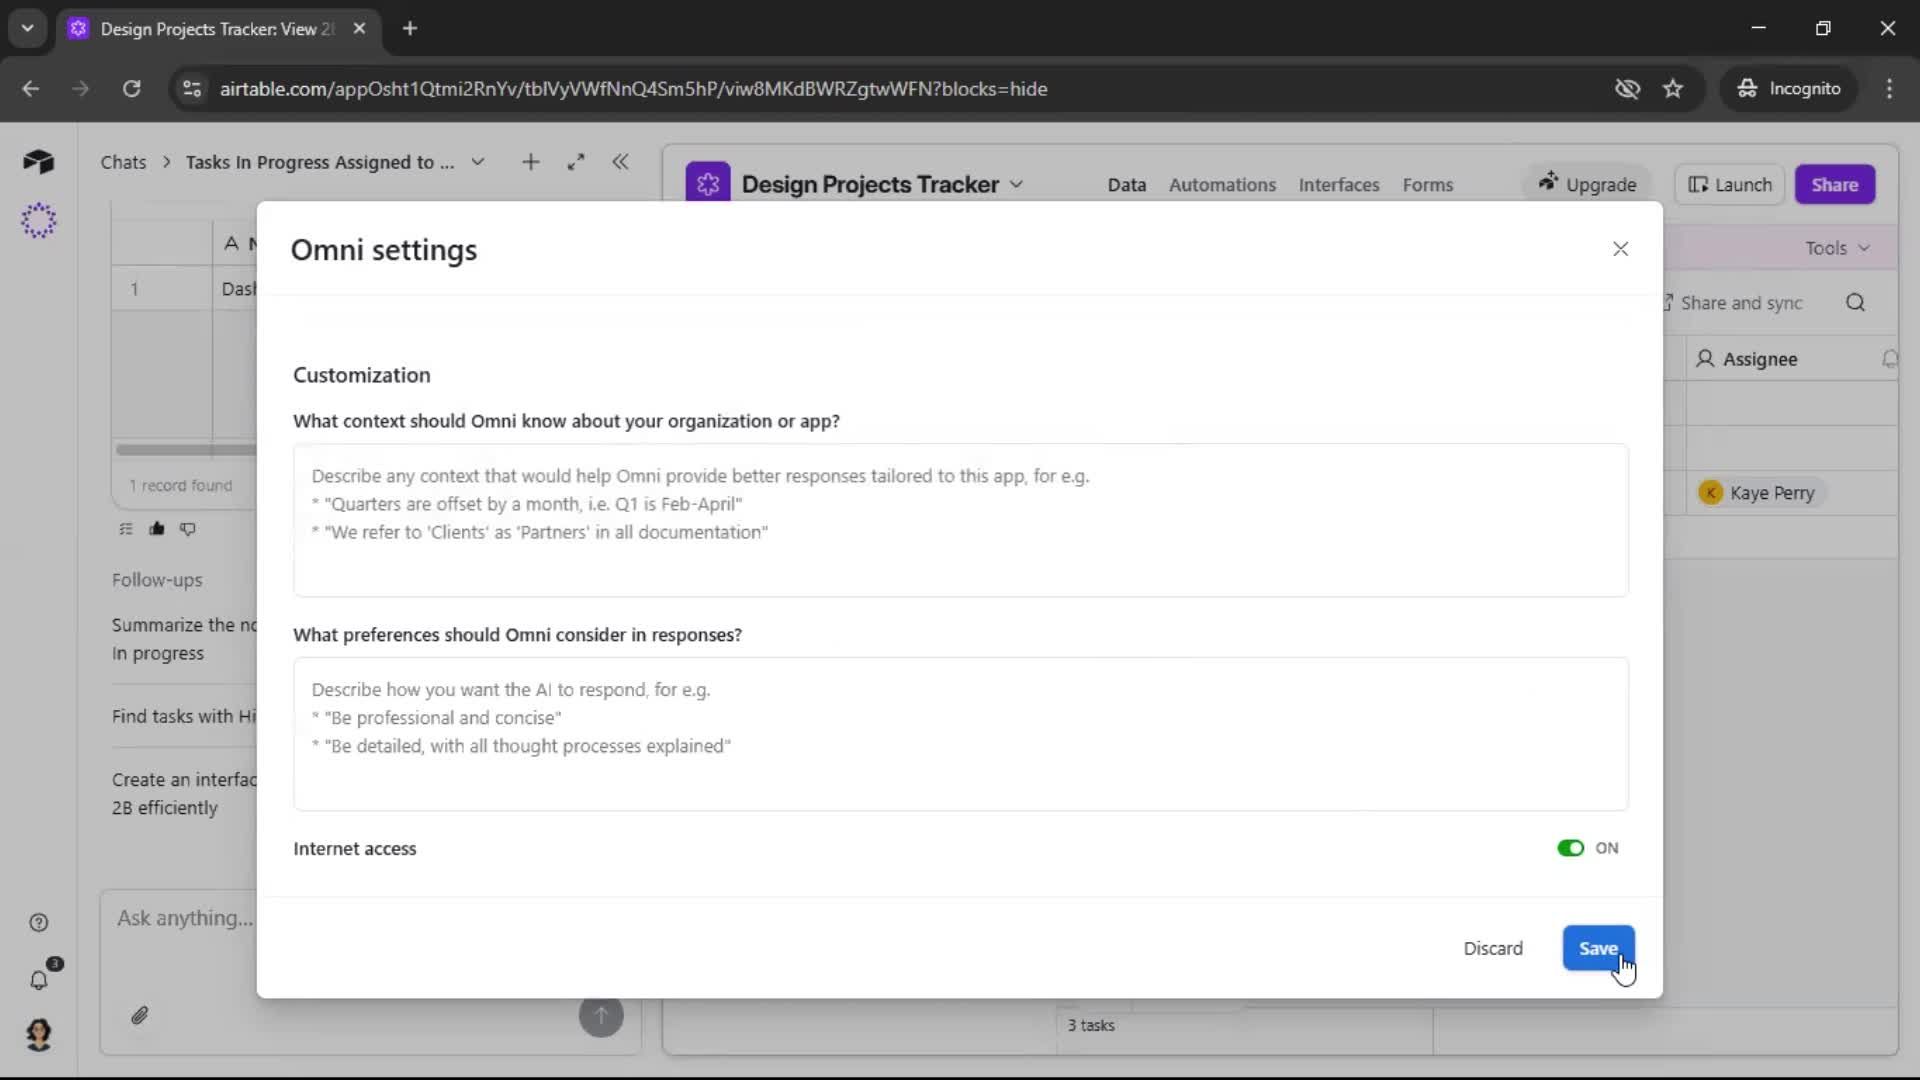The height and width of the screenshot is (1080, 1920).
Task: Click the thumbs up feedback icon
Action: [157, 528]
